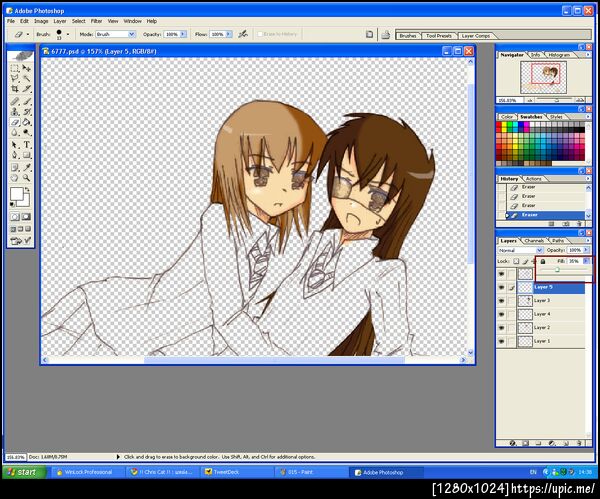
Task: Select the Path Selection tool
Action: pyautogui.click(x=15, y=145)
